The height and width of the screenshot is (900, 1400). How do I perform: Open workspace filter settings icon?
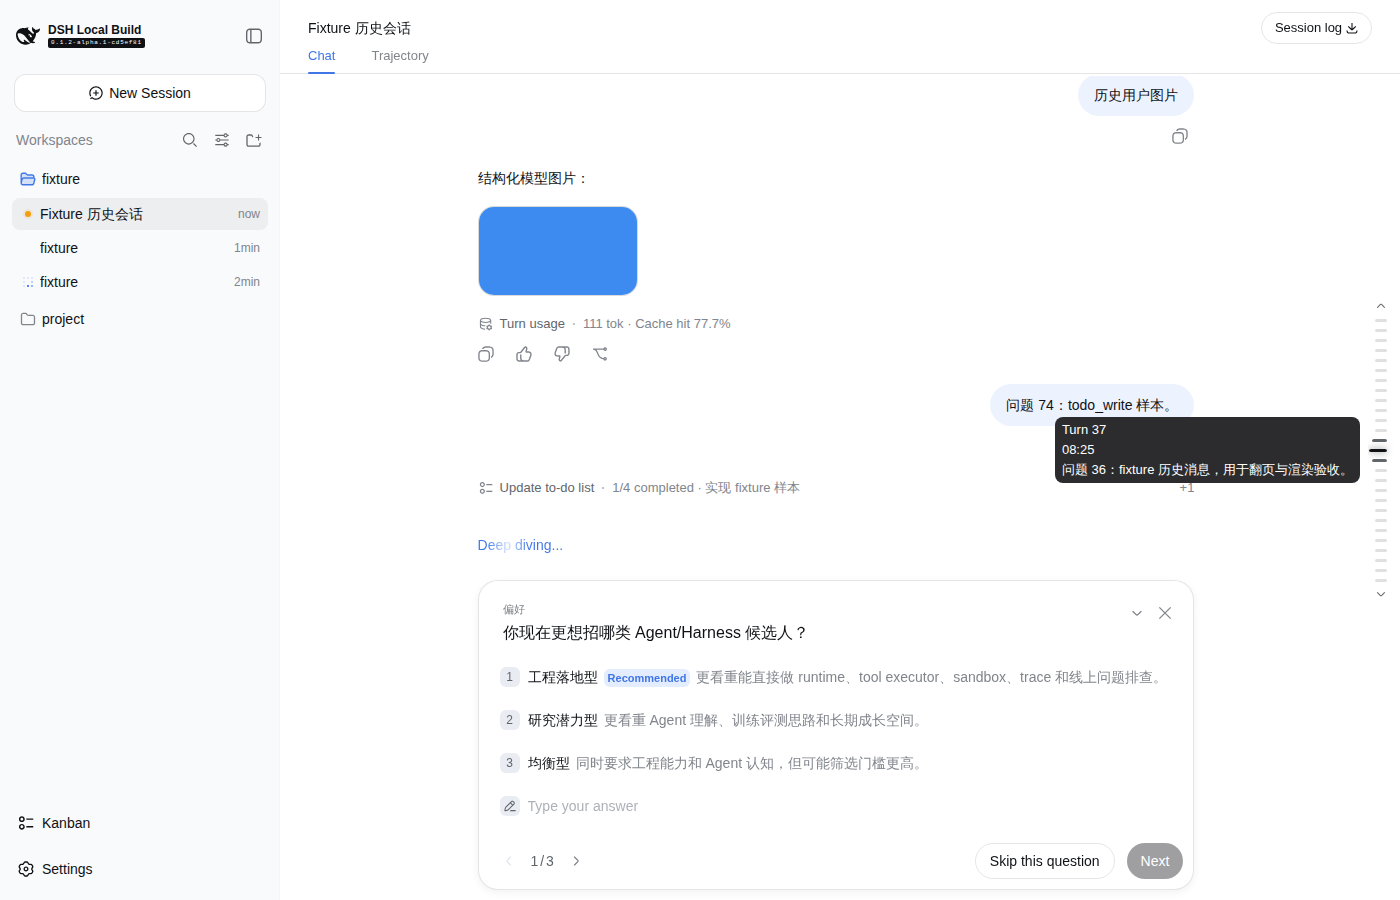pyautogui.click(x=222, y=140)
